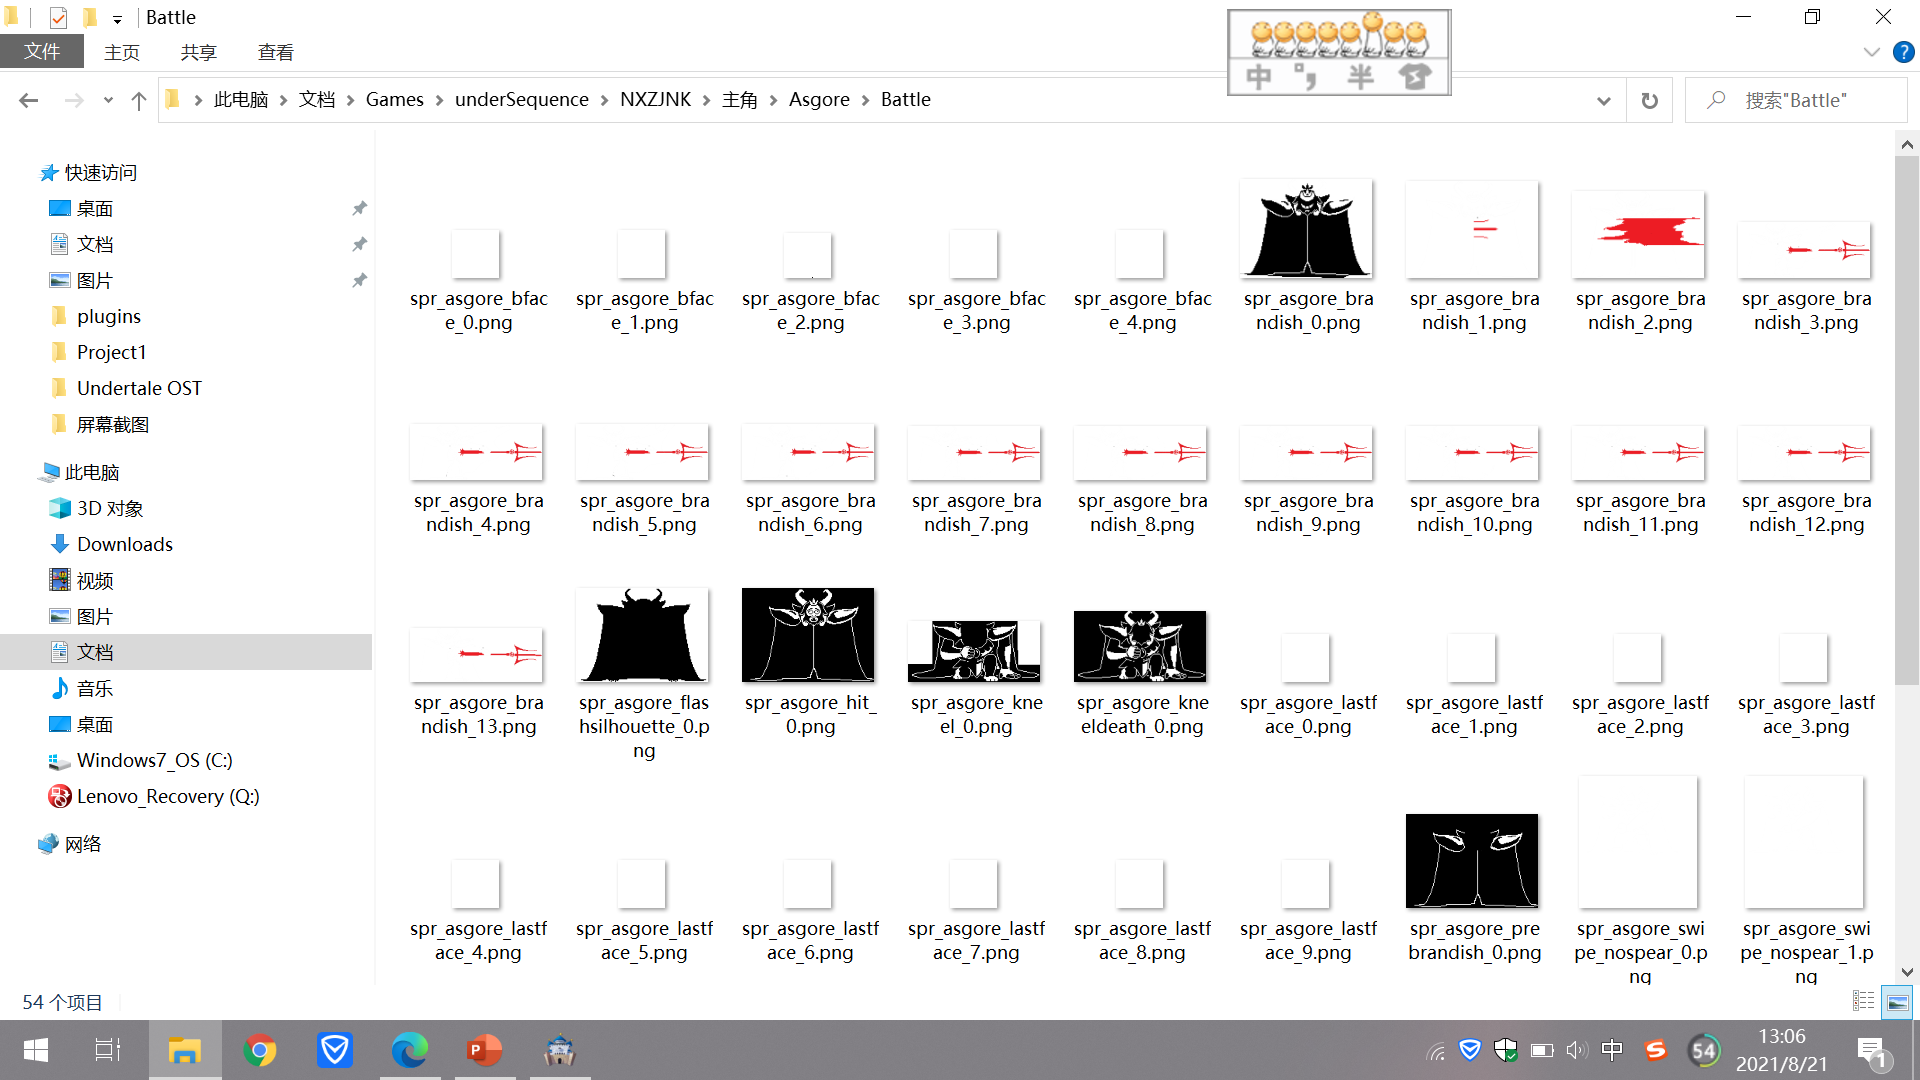Select spr_asgore_kneeldeath_0.png file icon
1920x1080 pixels.
pyautogui.click(x=1140, y=646)
